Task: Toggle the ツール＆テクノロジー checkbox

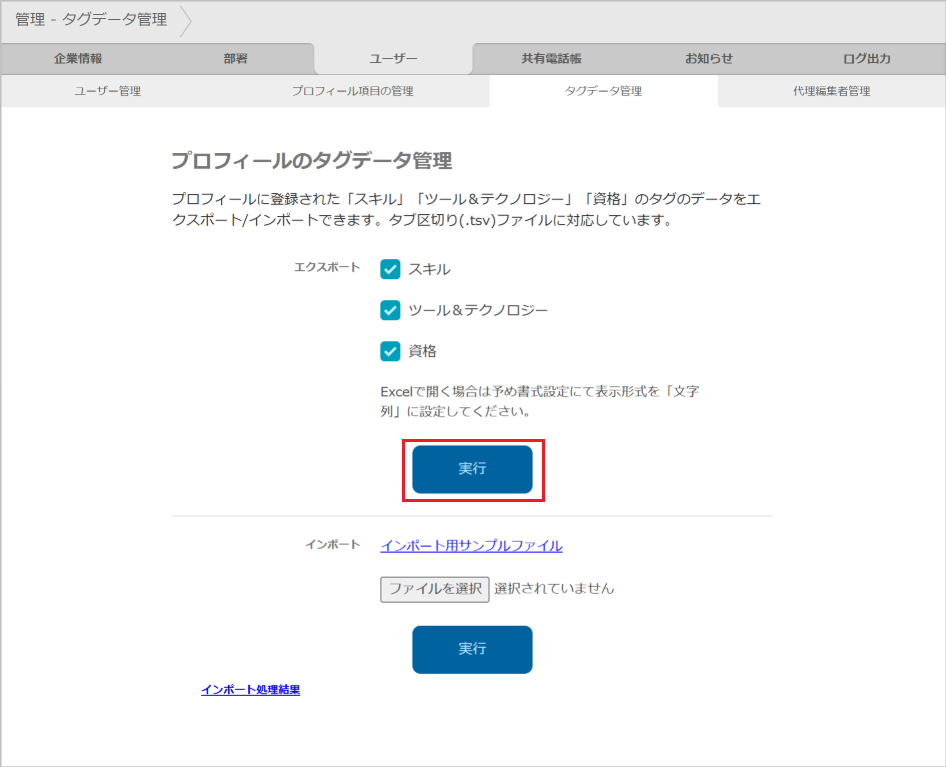Action: [x=390, y=310]
